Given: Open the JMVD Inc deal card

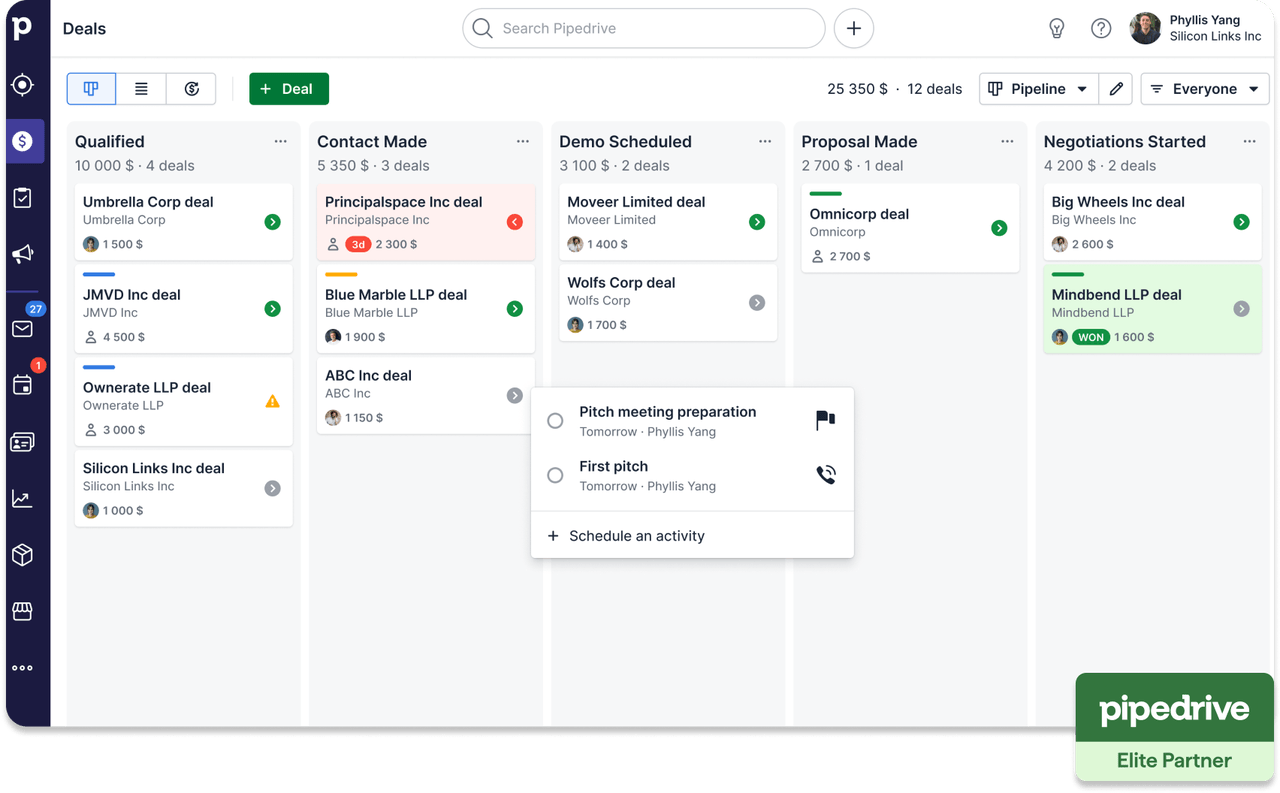Looking at the screenshot, I should (184, 309).
